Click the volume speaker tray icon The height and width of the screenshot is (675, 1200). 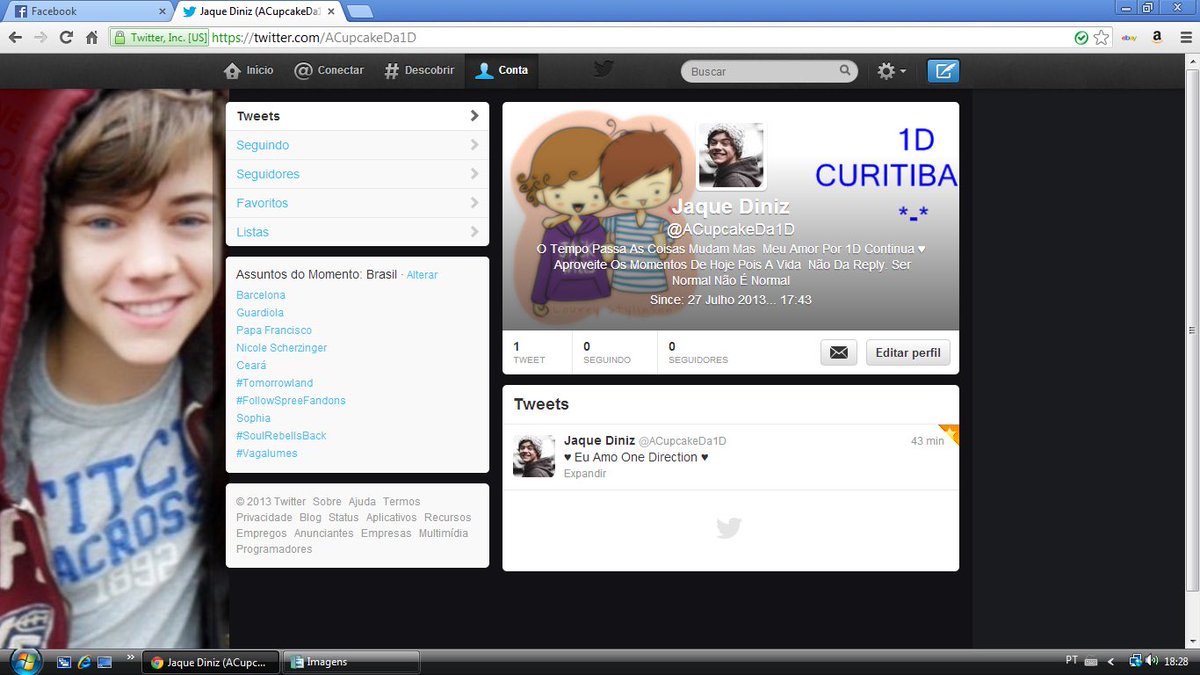point(1153,661)
